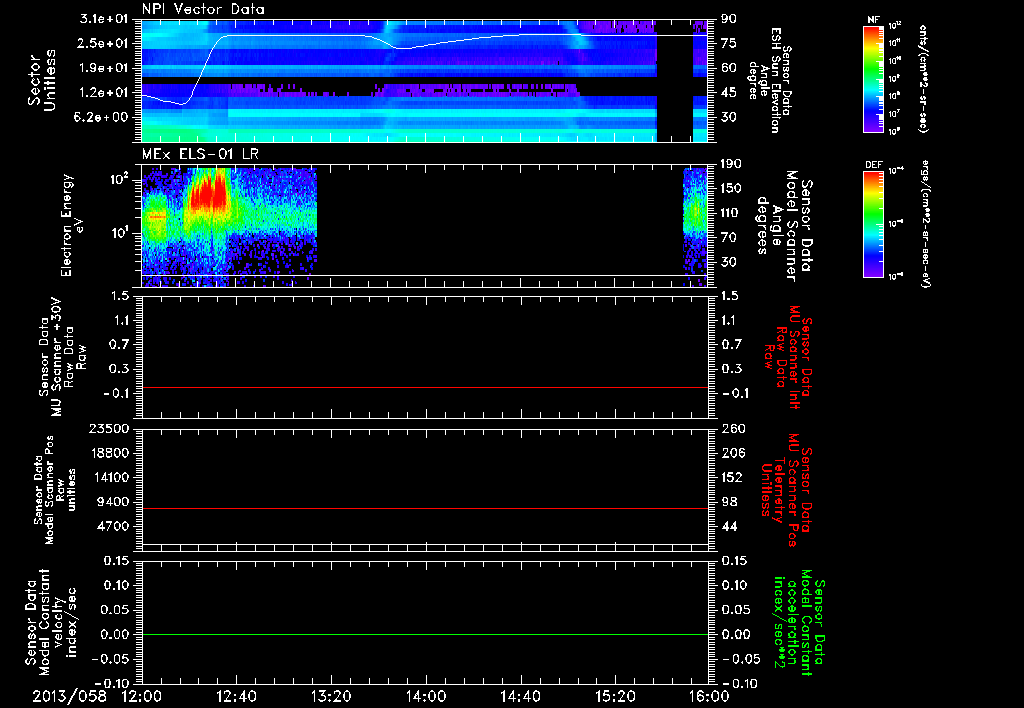1024x708 pixels.
Task: Click the red 'MU Scanner Inh Raw Data' label
Action: pyautogui.click(x=788, y=357)
